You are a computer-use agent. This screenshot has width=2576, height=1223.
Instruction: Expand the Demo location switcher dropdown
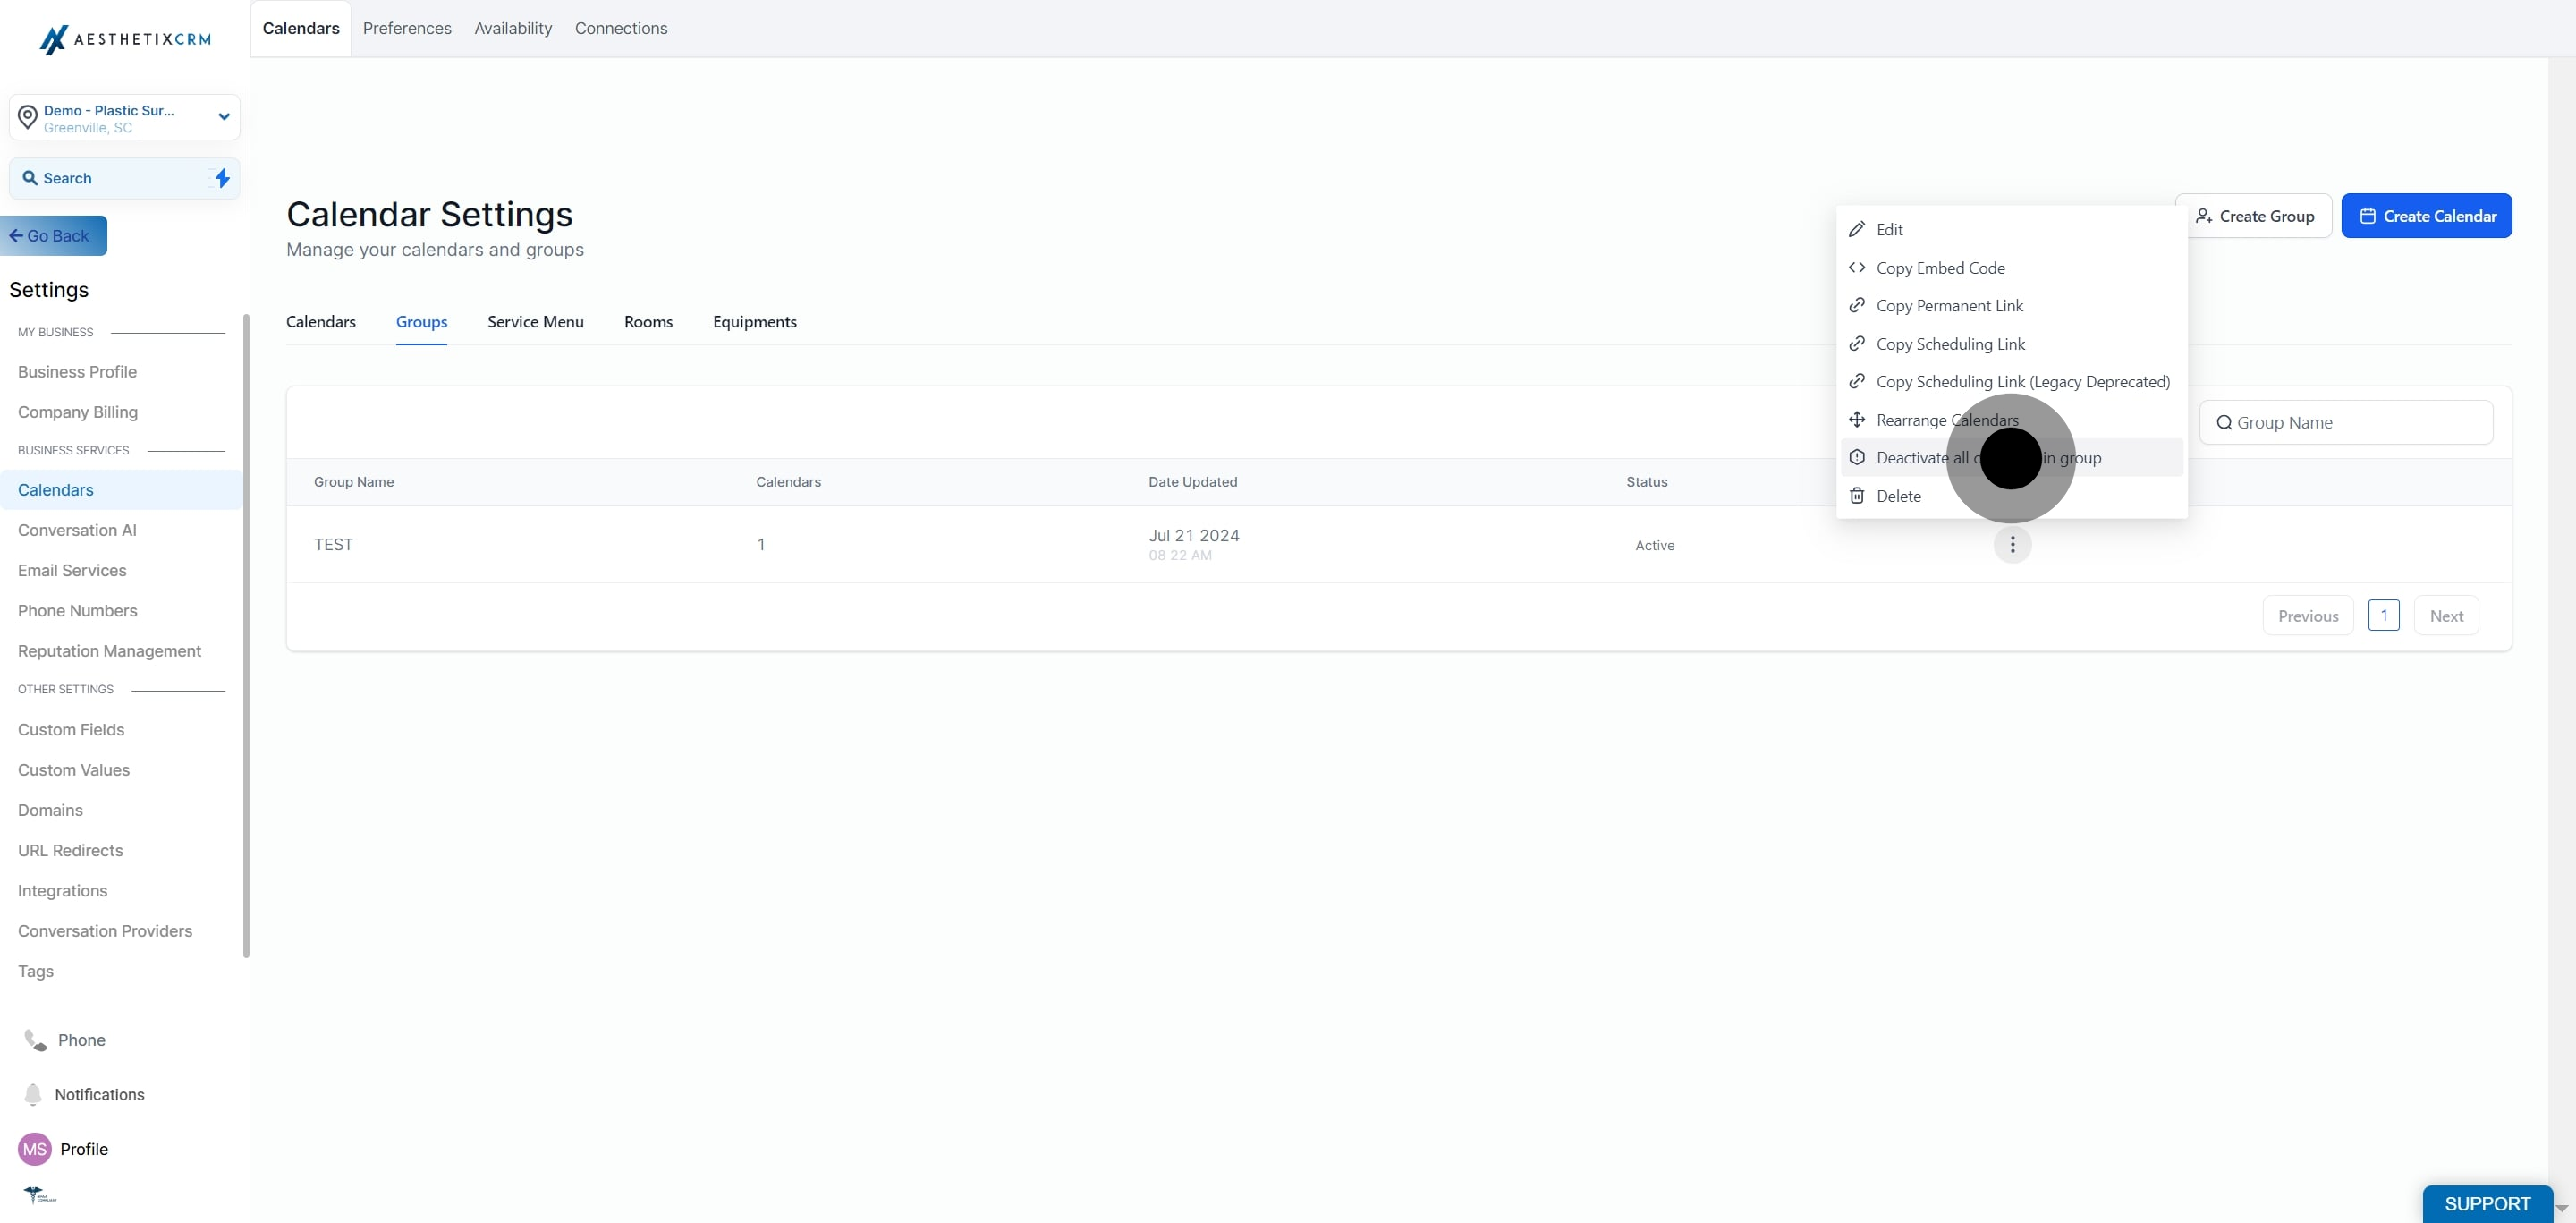coord(224,117)
